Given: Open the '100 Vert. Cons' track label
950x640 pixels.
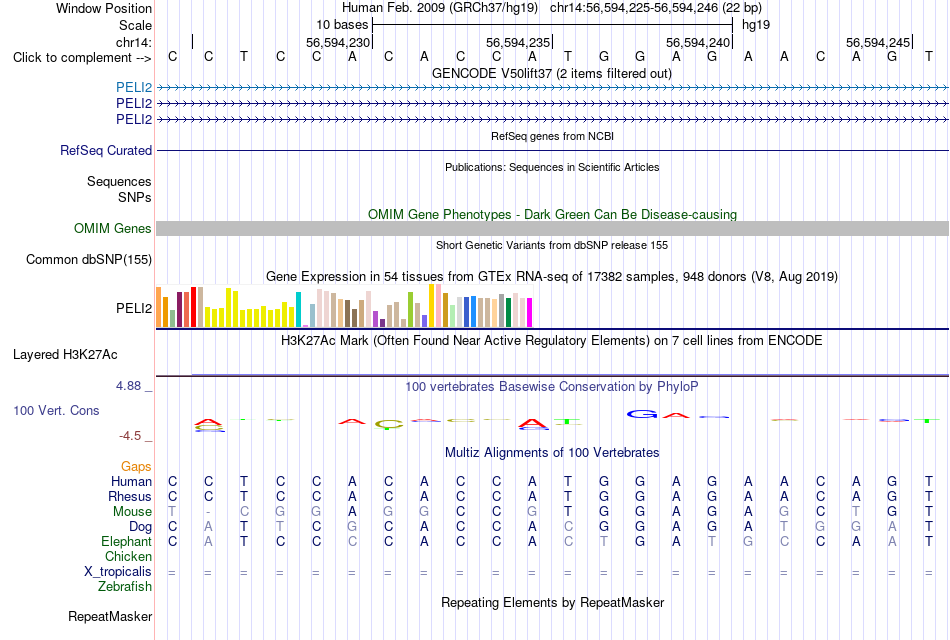Looking at the screenshot, I should [56, 410].
